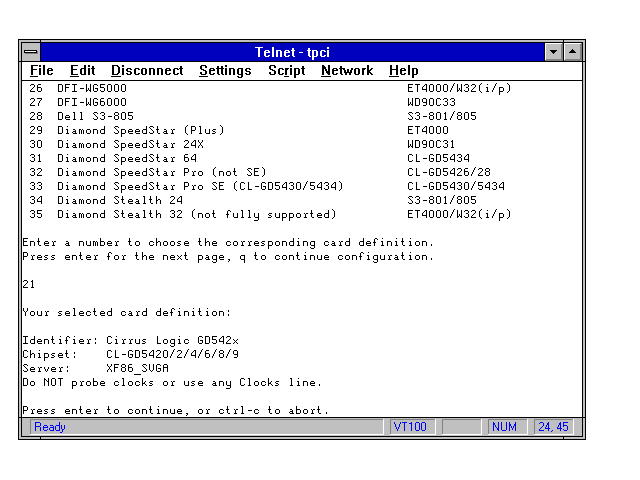This screenshot has width=640, height=480.
Task: Click the maximize arrow in title bar
Action: [572, 51]
